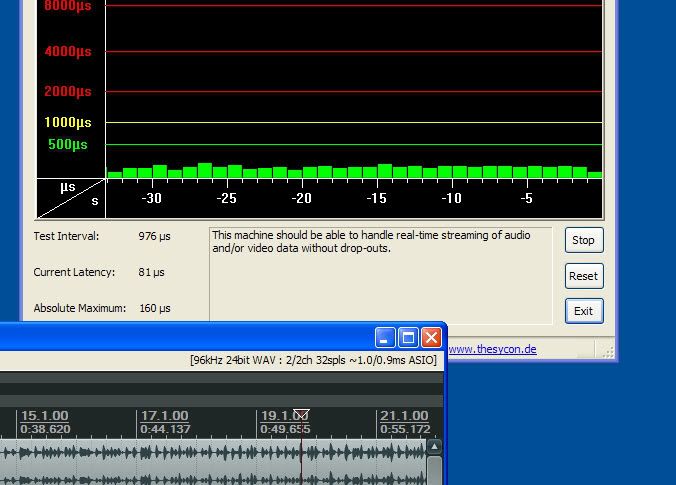This screenshot has height=485, width=676.
Task: Click the Test Interval value 976 µs
Action: [x=154, y=236]
